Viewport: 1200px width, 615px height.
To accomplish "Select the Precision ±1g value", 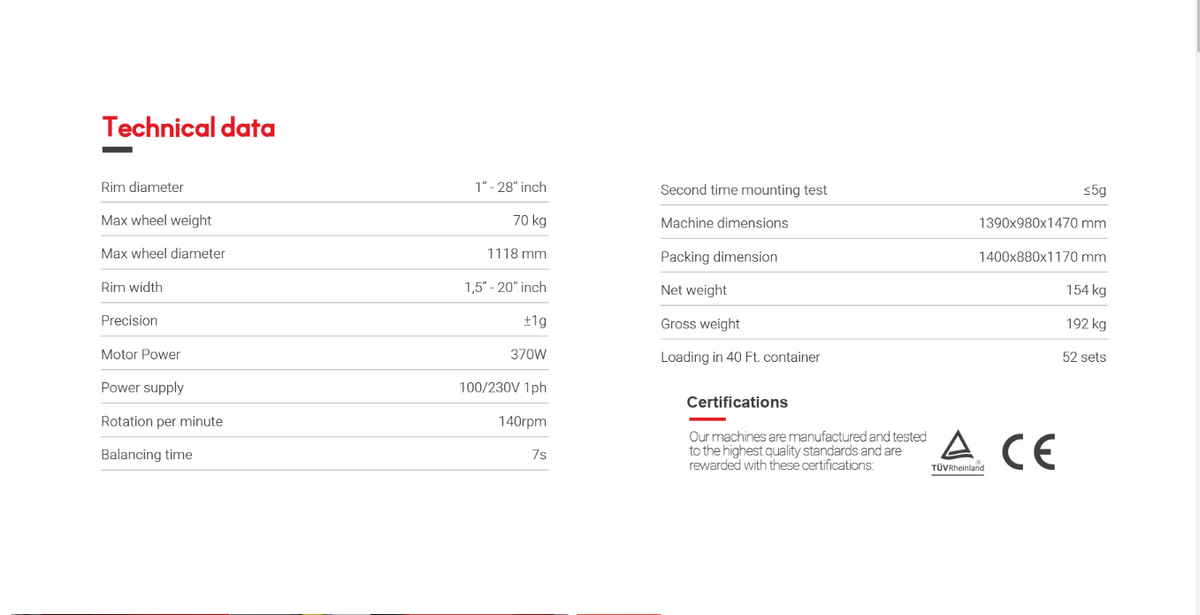I will point(535,321).
